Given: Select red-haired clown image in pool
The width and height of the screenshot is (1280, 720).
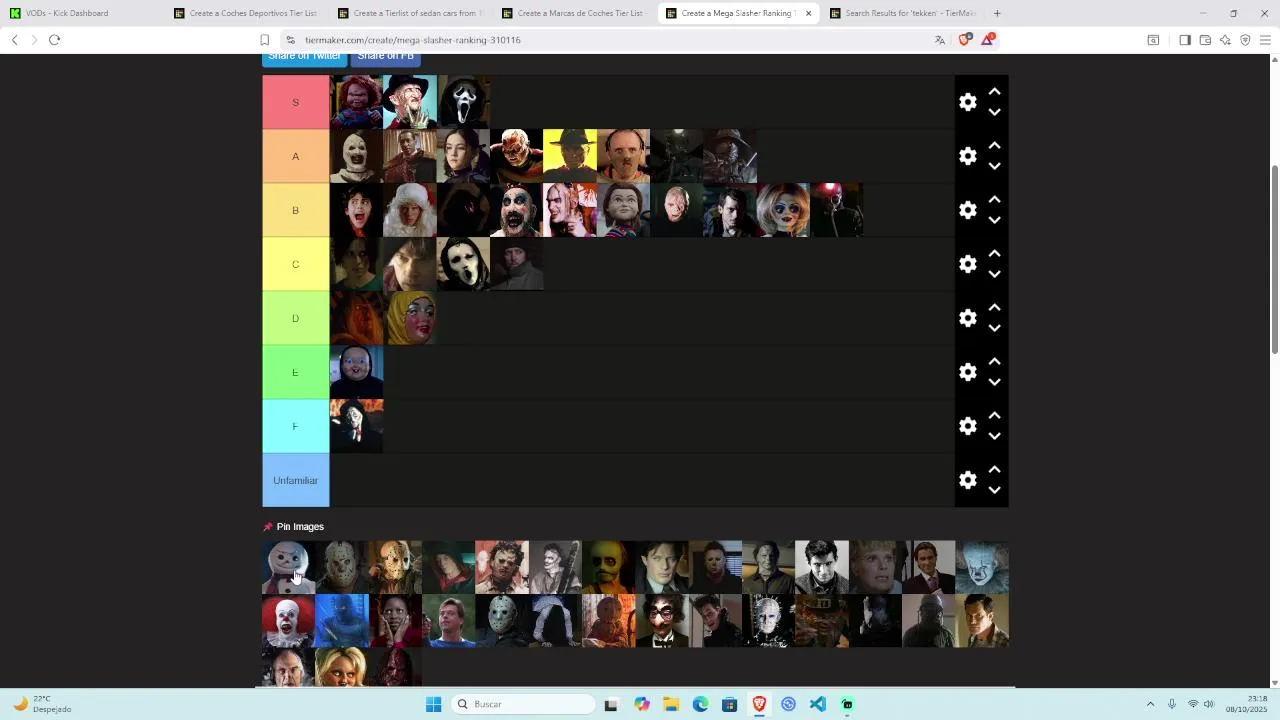Looking at the screenshot, I should point(288,621).
